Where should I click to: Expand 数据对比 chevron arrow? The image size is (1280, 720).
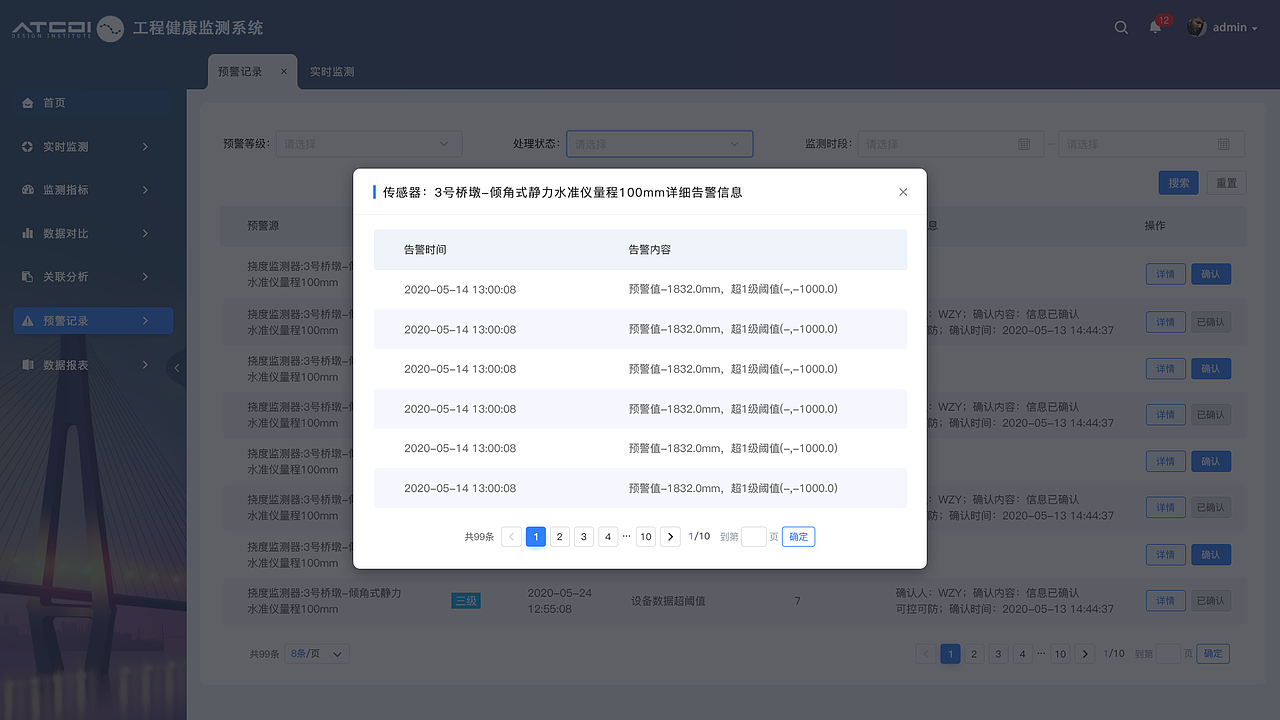145,234
